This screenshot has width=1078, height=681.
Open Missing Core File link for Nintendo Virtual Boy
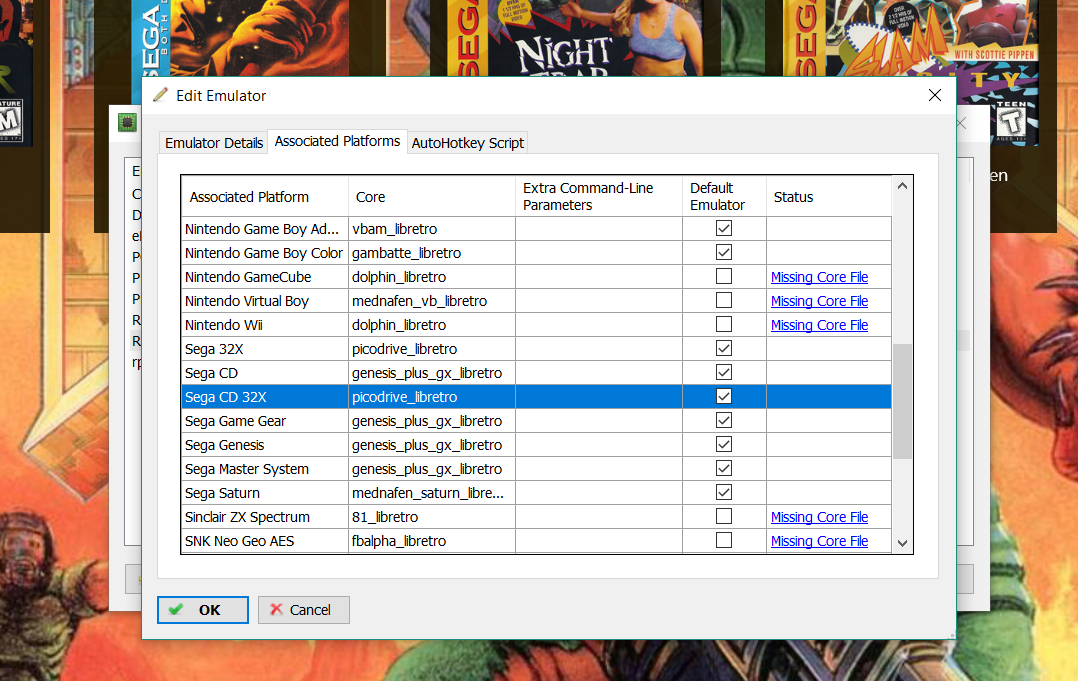819,301
